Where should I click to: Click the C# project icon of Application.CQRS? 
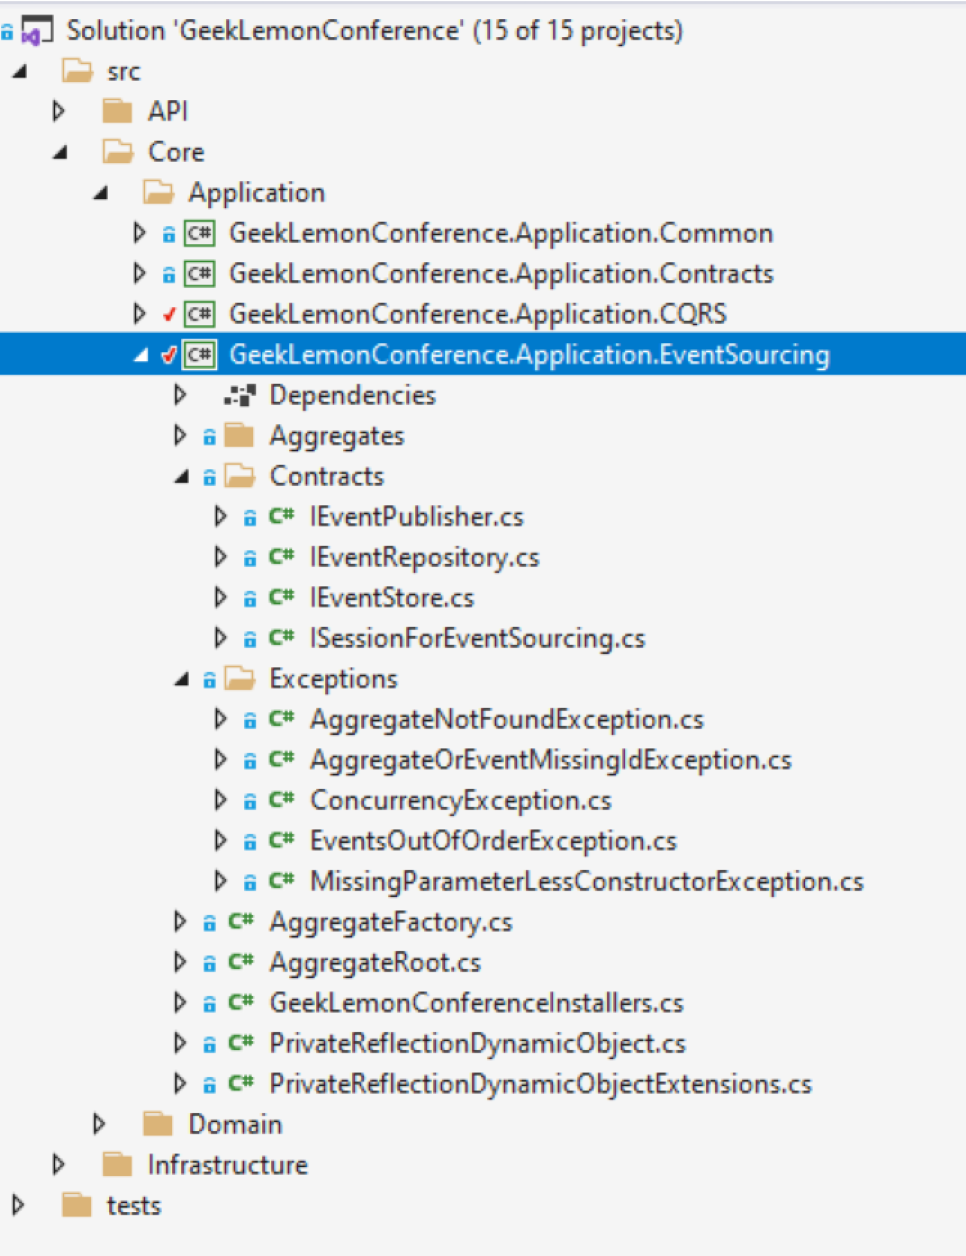pos(199,314)
